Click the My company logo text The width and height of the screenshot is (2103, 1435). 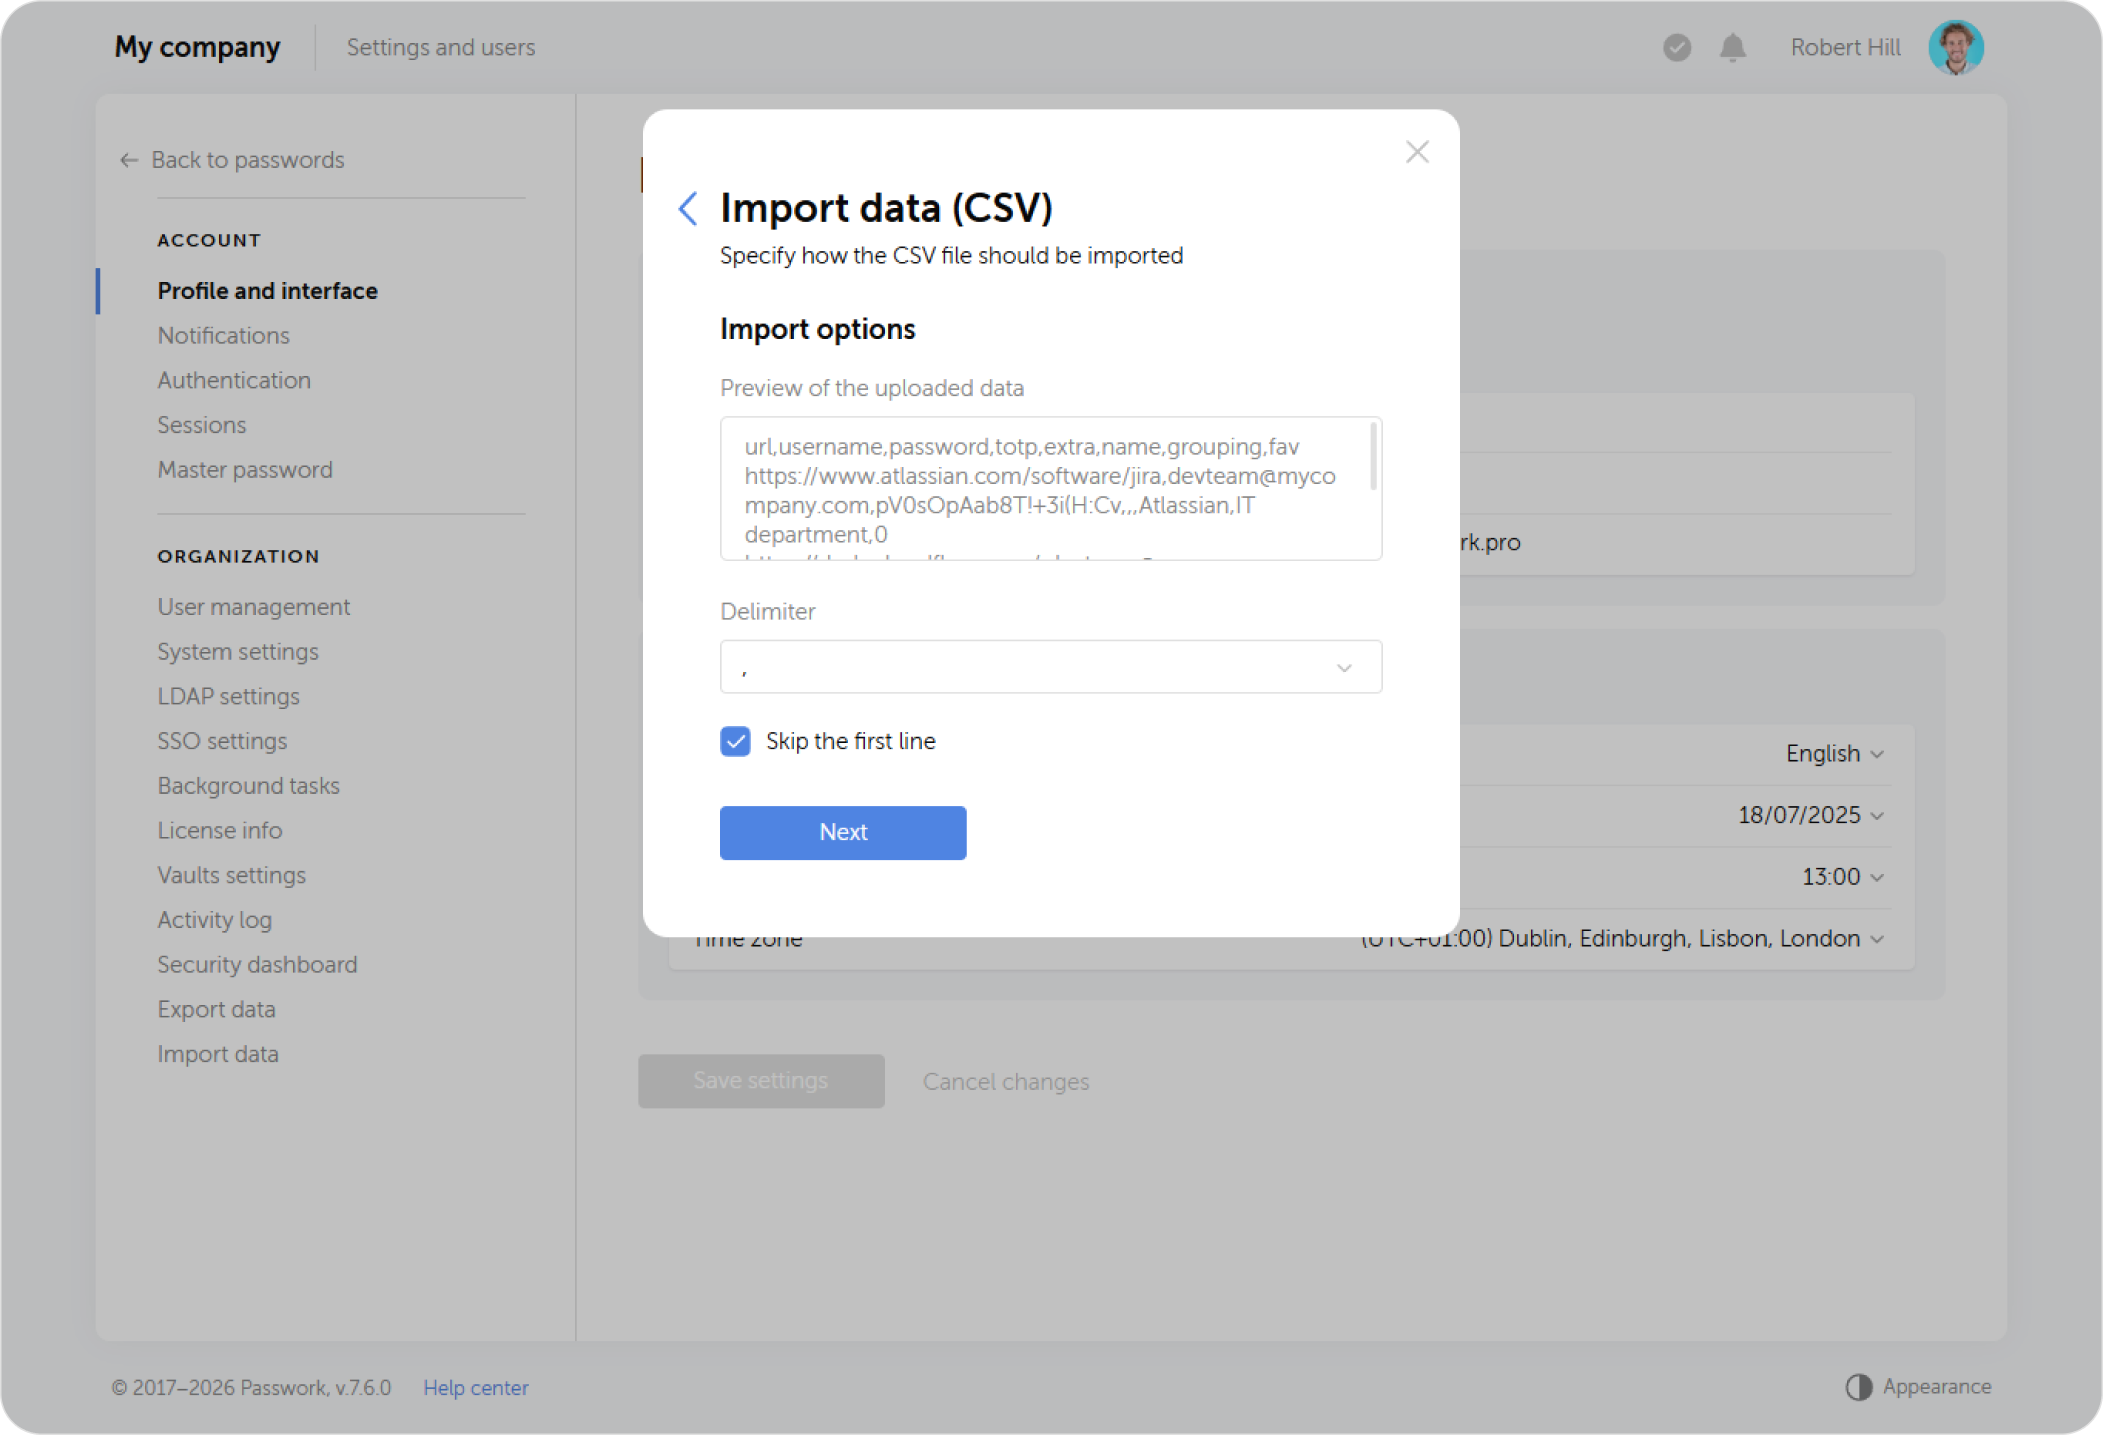197,47
